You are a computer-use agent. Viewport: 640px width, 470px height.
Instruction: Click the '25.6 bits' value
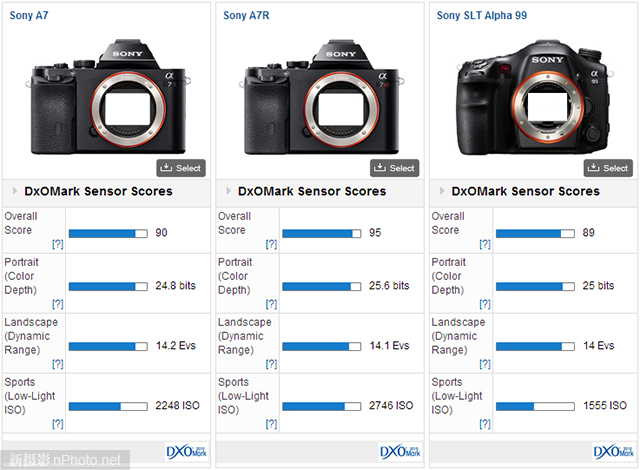389,286
